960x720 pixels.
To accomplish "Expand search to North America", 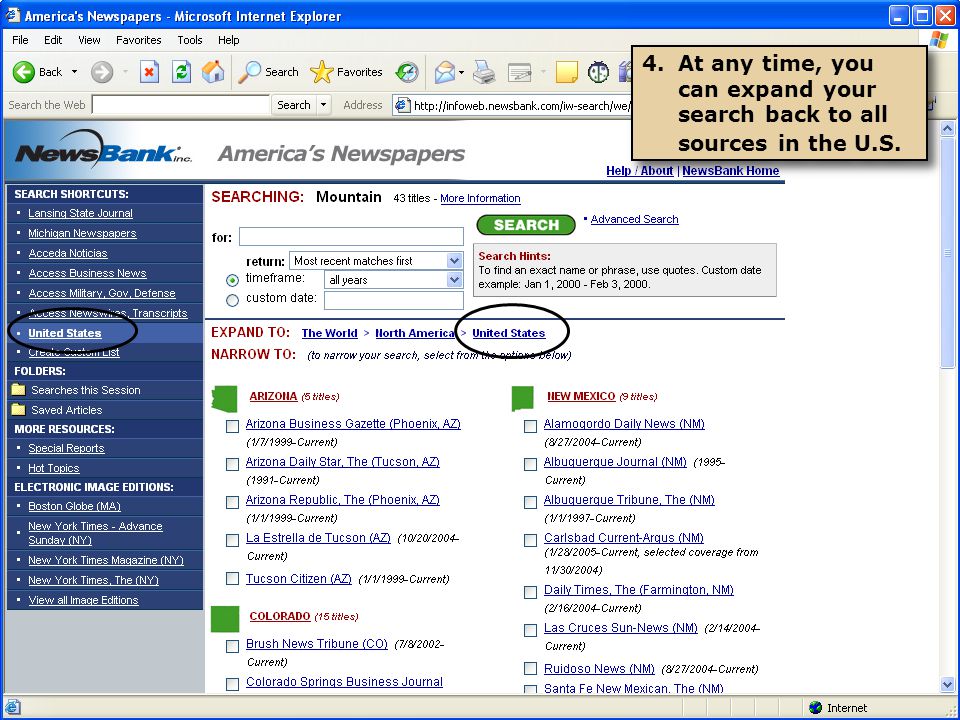I will 414,333.
